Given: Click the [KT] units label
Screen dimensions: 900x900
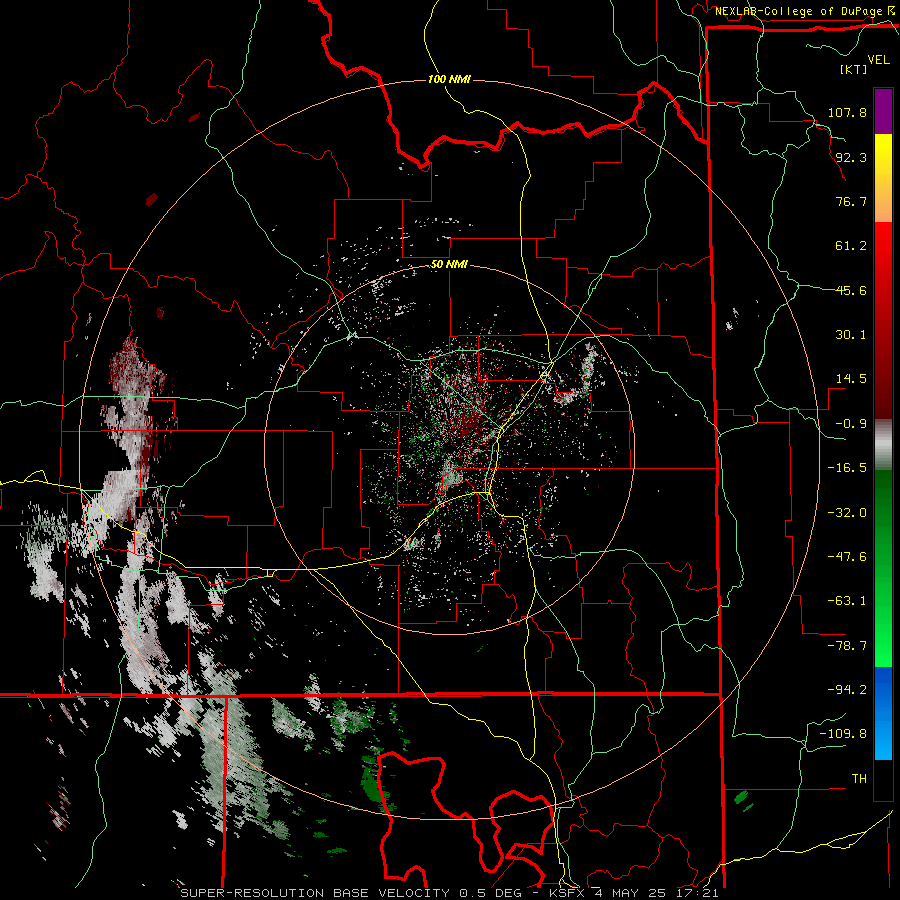Looking at the screenshot, I should pyautogui.click(x=853, y=70).
